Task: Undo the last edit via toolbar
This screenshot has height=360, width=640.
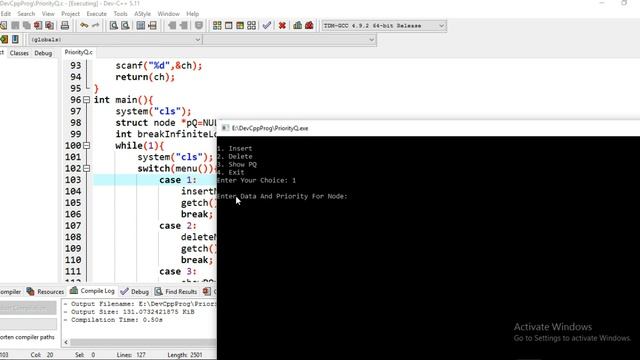Action: tap(84, 25)
